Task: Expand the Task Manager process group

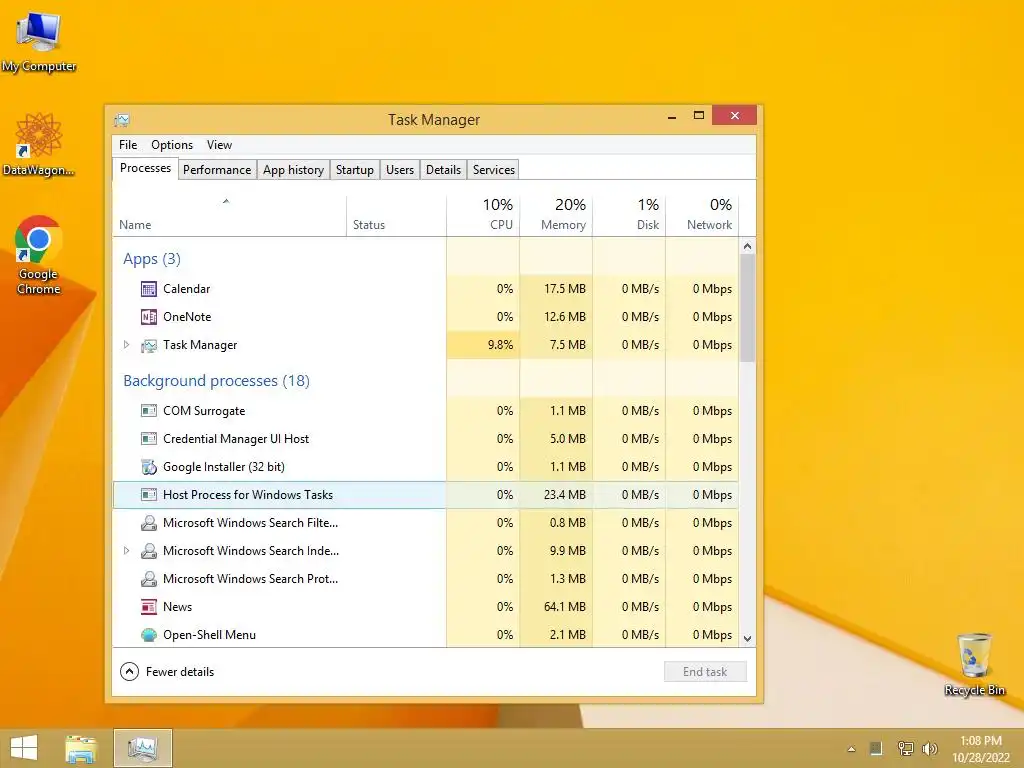Action: coord(127,344)
